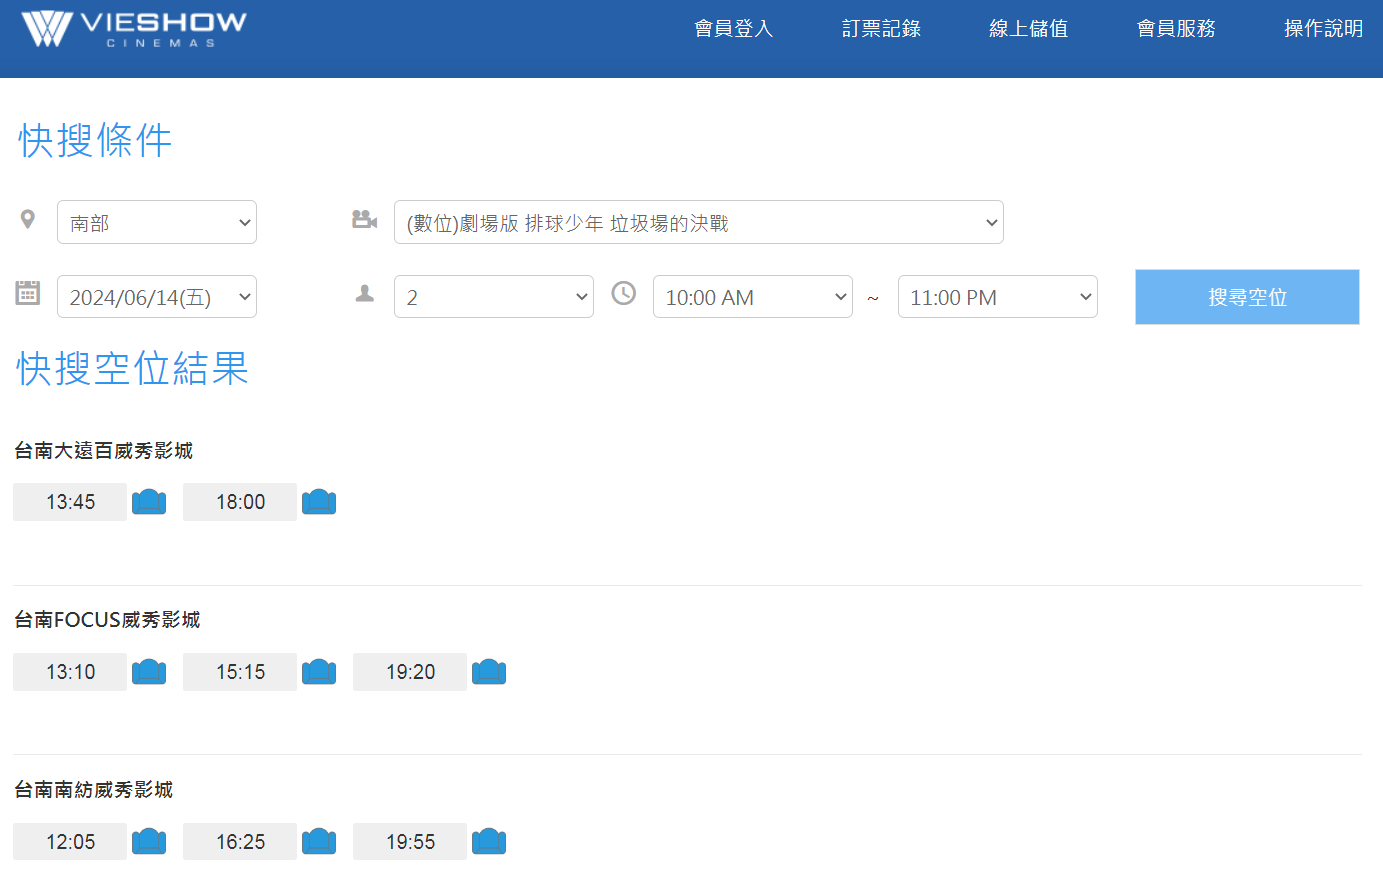Open 會員服務 in the top menu
Viewport: 1383px width, 895px height.
click(1176, 28)
